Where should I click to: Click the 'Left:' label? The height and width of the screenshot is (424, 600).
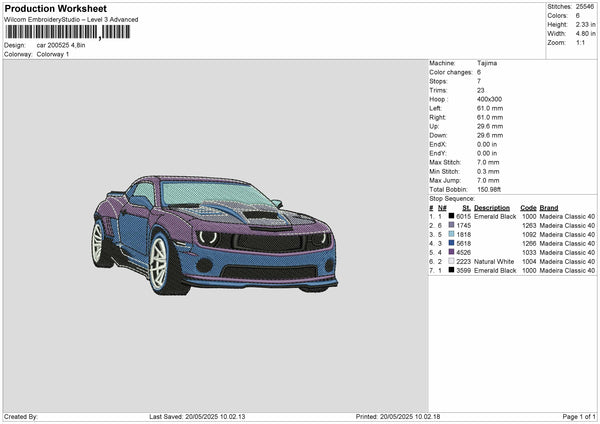(x=435, y=108)
